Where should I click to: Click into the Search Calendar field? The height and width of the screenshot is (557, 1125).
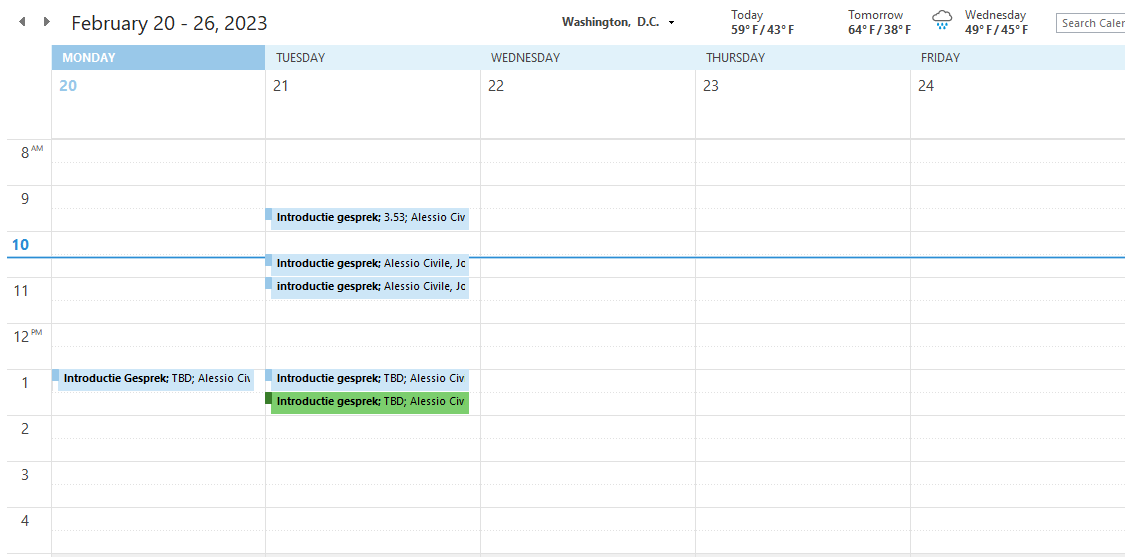[x=1092, y=23]
